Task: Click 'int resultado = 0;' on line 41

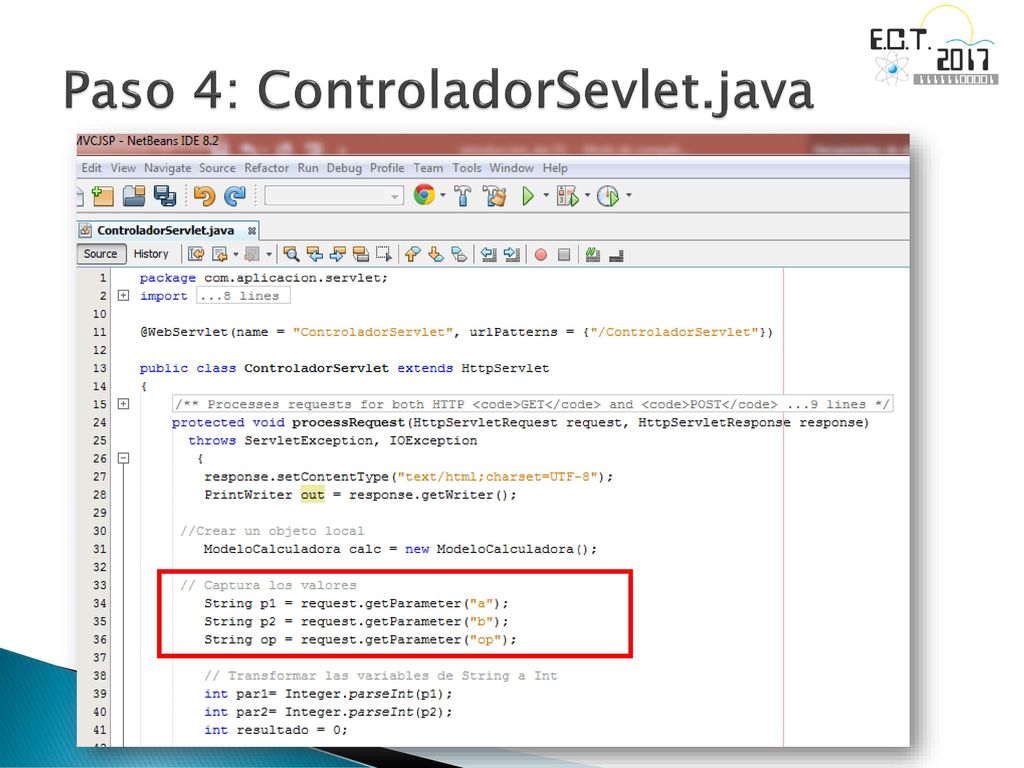Action: [276, 730]
